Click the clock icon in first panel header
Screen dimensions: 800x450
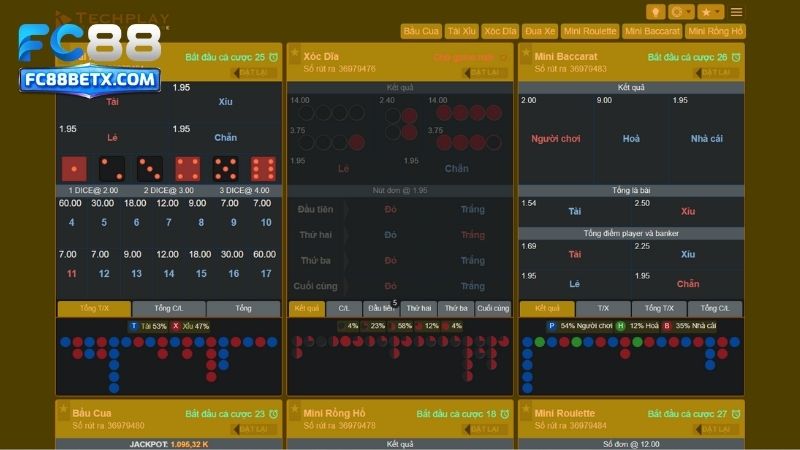(273, 57)
